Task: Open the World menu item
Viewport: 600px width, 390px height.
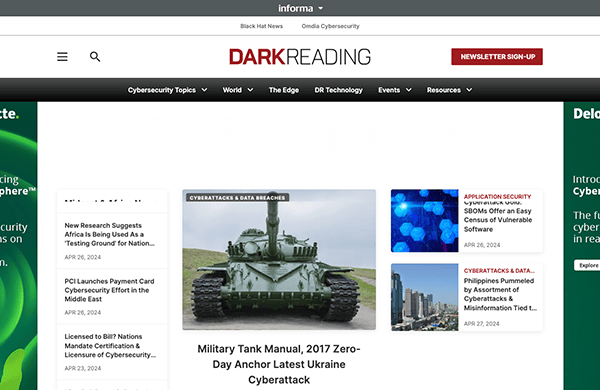Action: pyautogui.click(x=232, y=90)
